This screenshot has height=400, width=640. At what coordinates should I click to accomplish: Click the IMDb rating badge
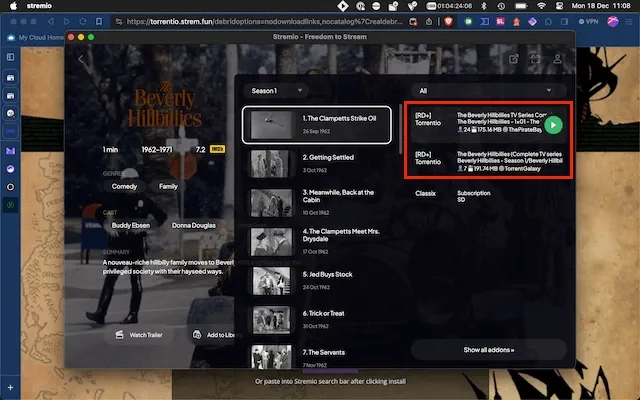[x=217, y=149]
